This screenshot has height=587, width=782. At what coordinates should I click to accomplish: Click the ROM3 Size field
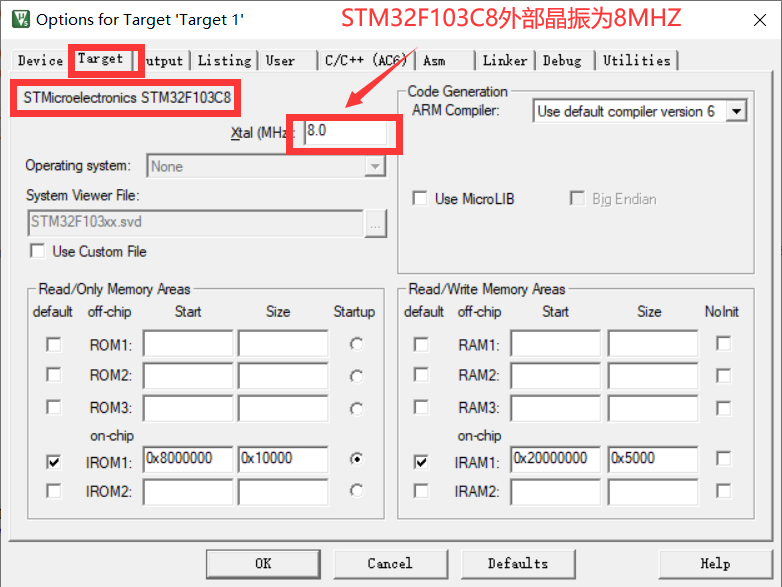[x=283, y=408]
